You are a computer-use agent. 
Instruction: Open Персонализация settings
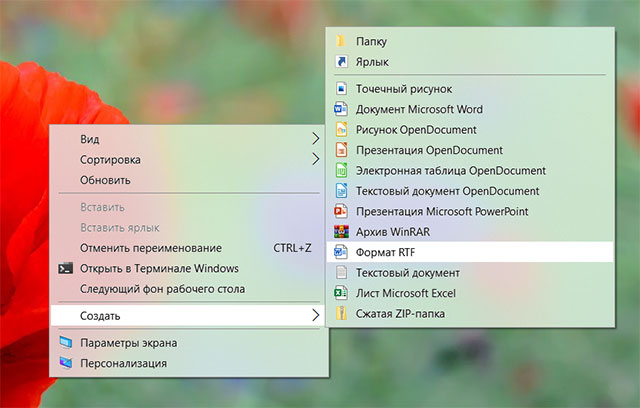coord(189,363)
